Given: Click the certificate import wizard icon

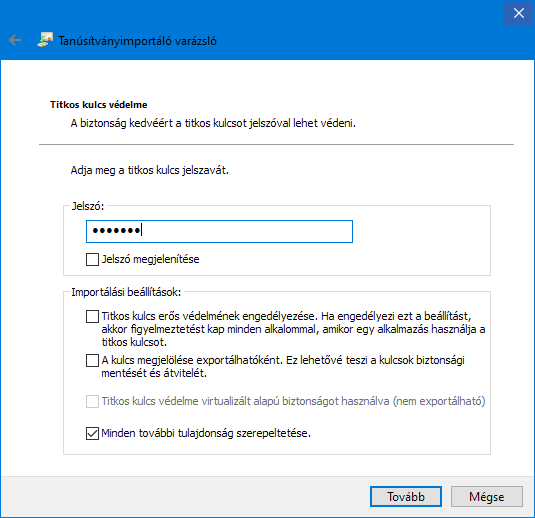Looking at the screenshot, I should tap(45, 40).
